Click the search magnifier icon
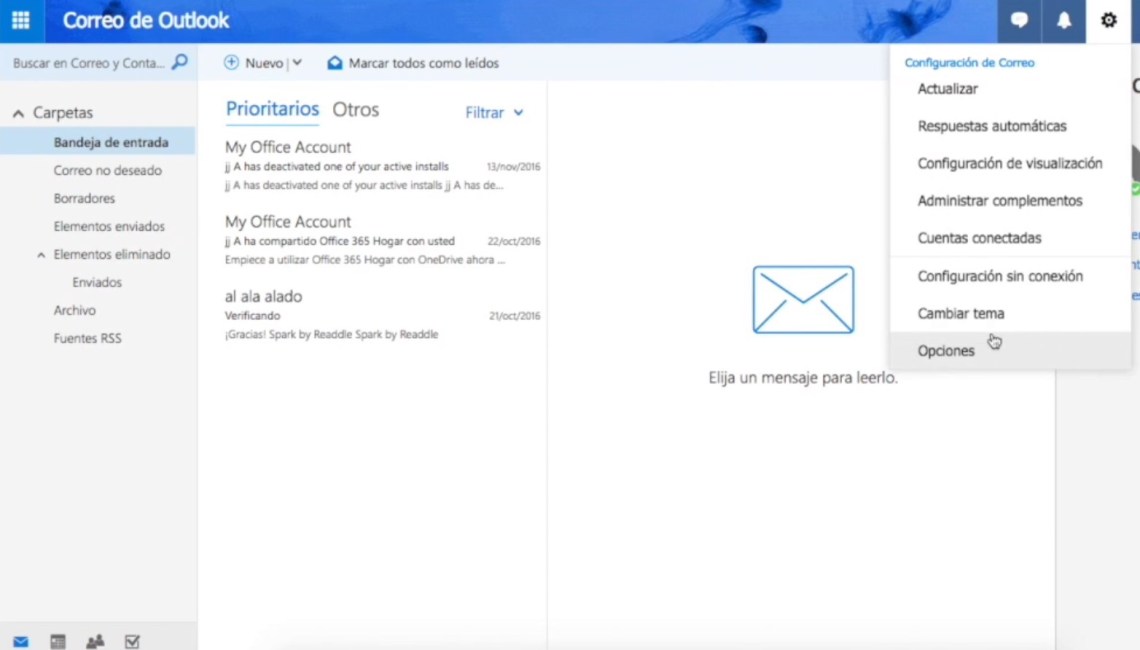The height and width of the screenshot is (650, 1140). [179, 62]
